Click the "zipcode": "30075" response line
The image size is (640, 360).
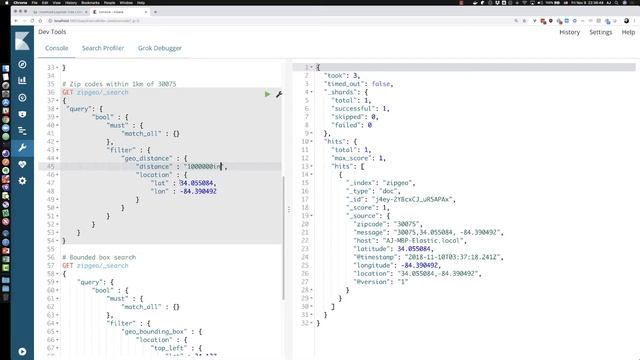tap(388, 224)
